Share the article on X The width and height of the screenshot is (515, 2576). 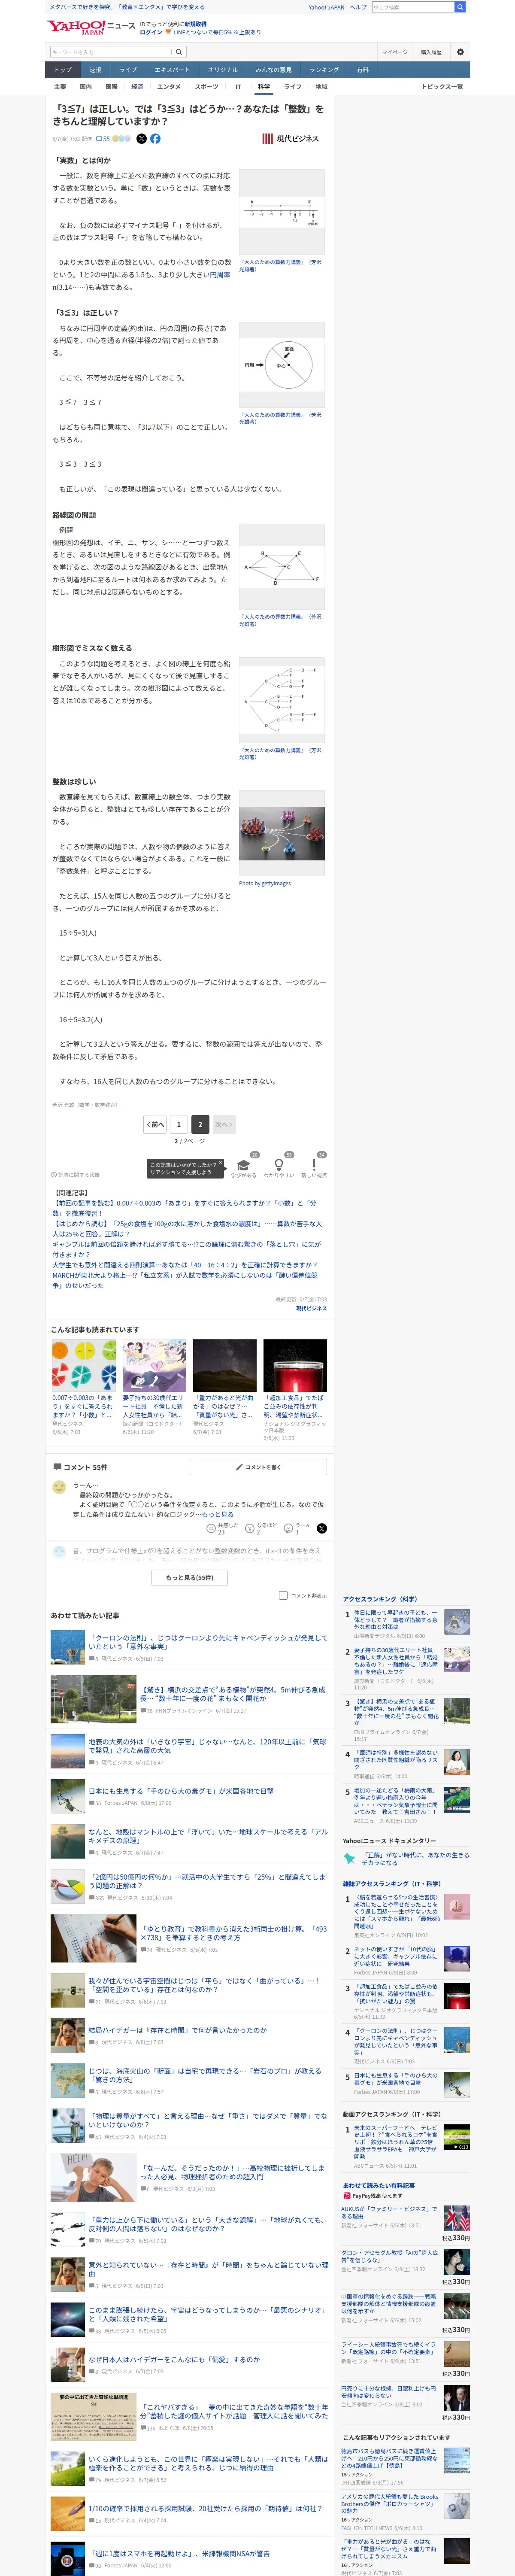click(141, 139)
